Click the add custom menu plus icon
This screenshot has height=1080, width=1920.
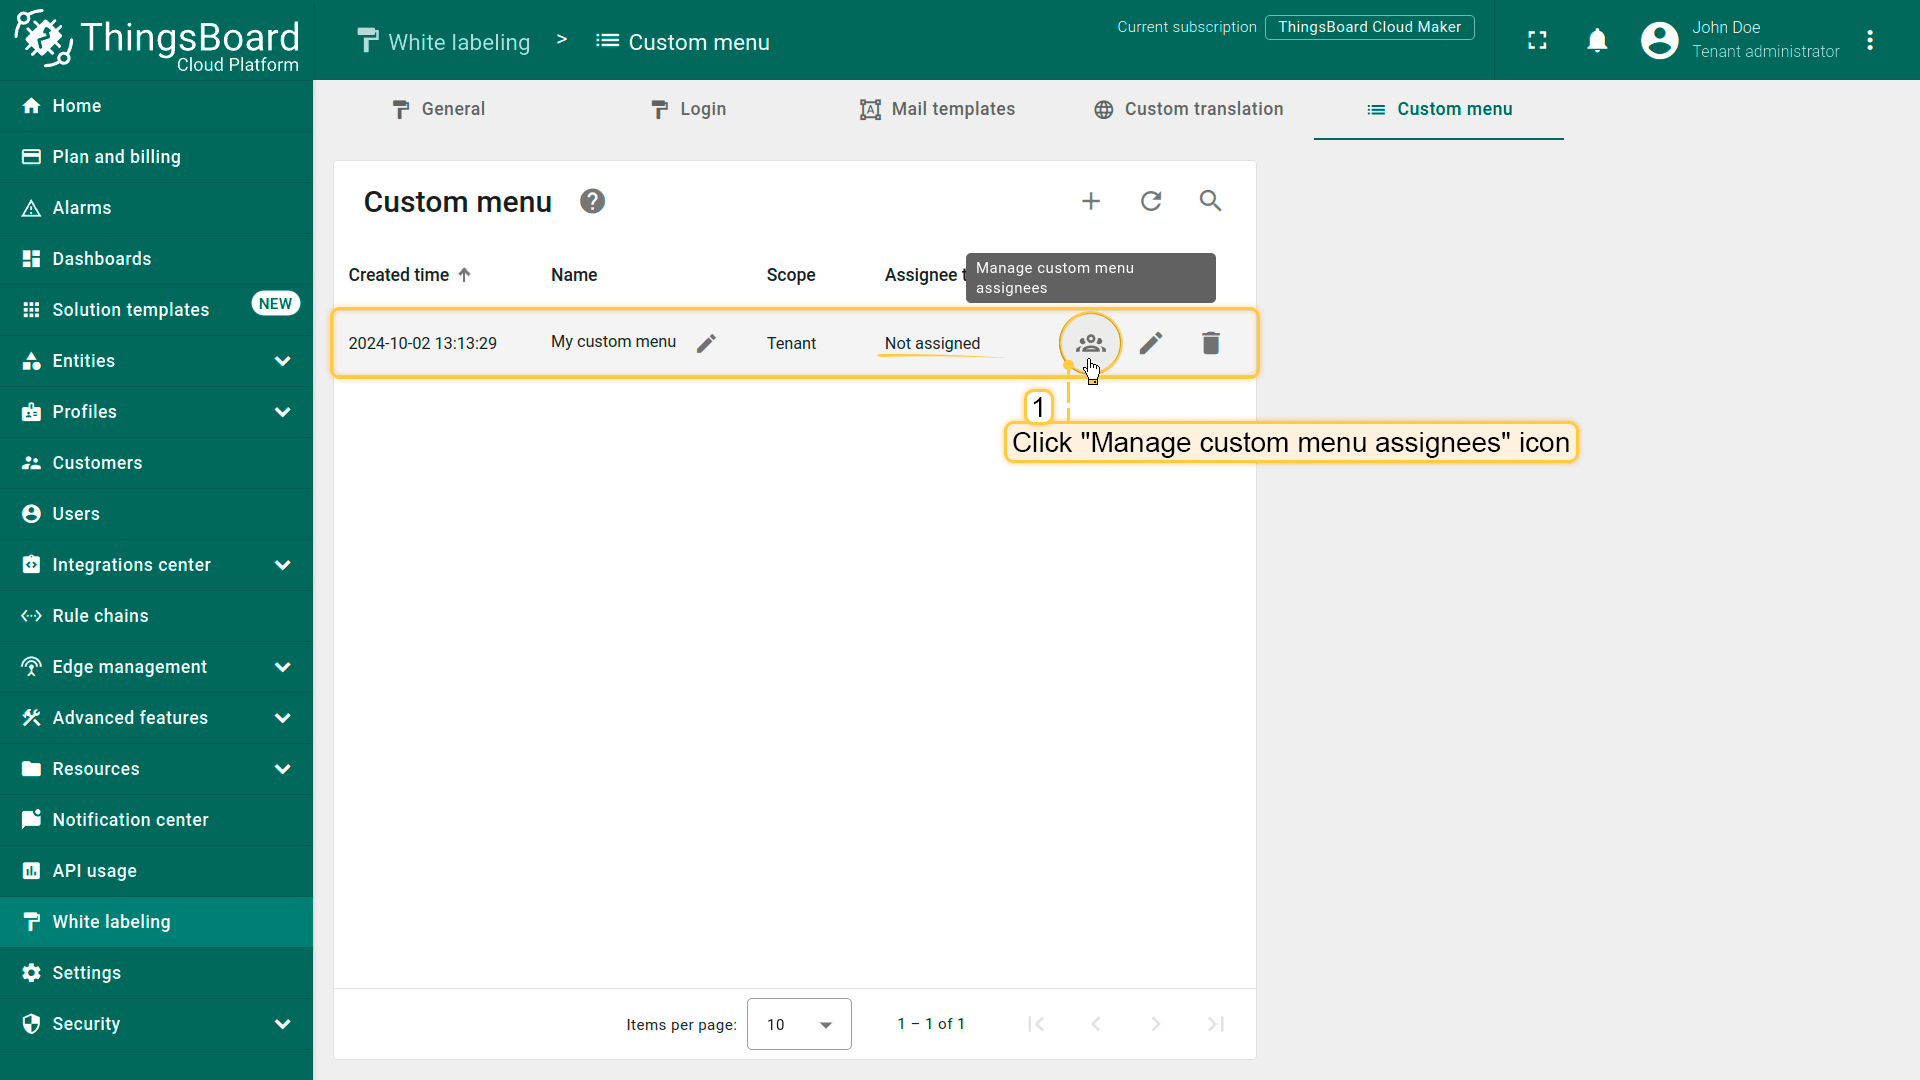pyautogui.click(x=1090, y=201)
